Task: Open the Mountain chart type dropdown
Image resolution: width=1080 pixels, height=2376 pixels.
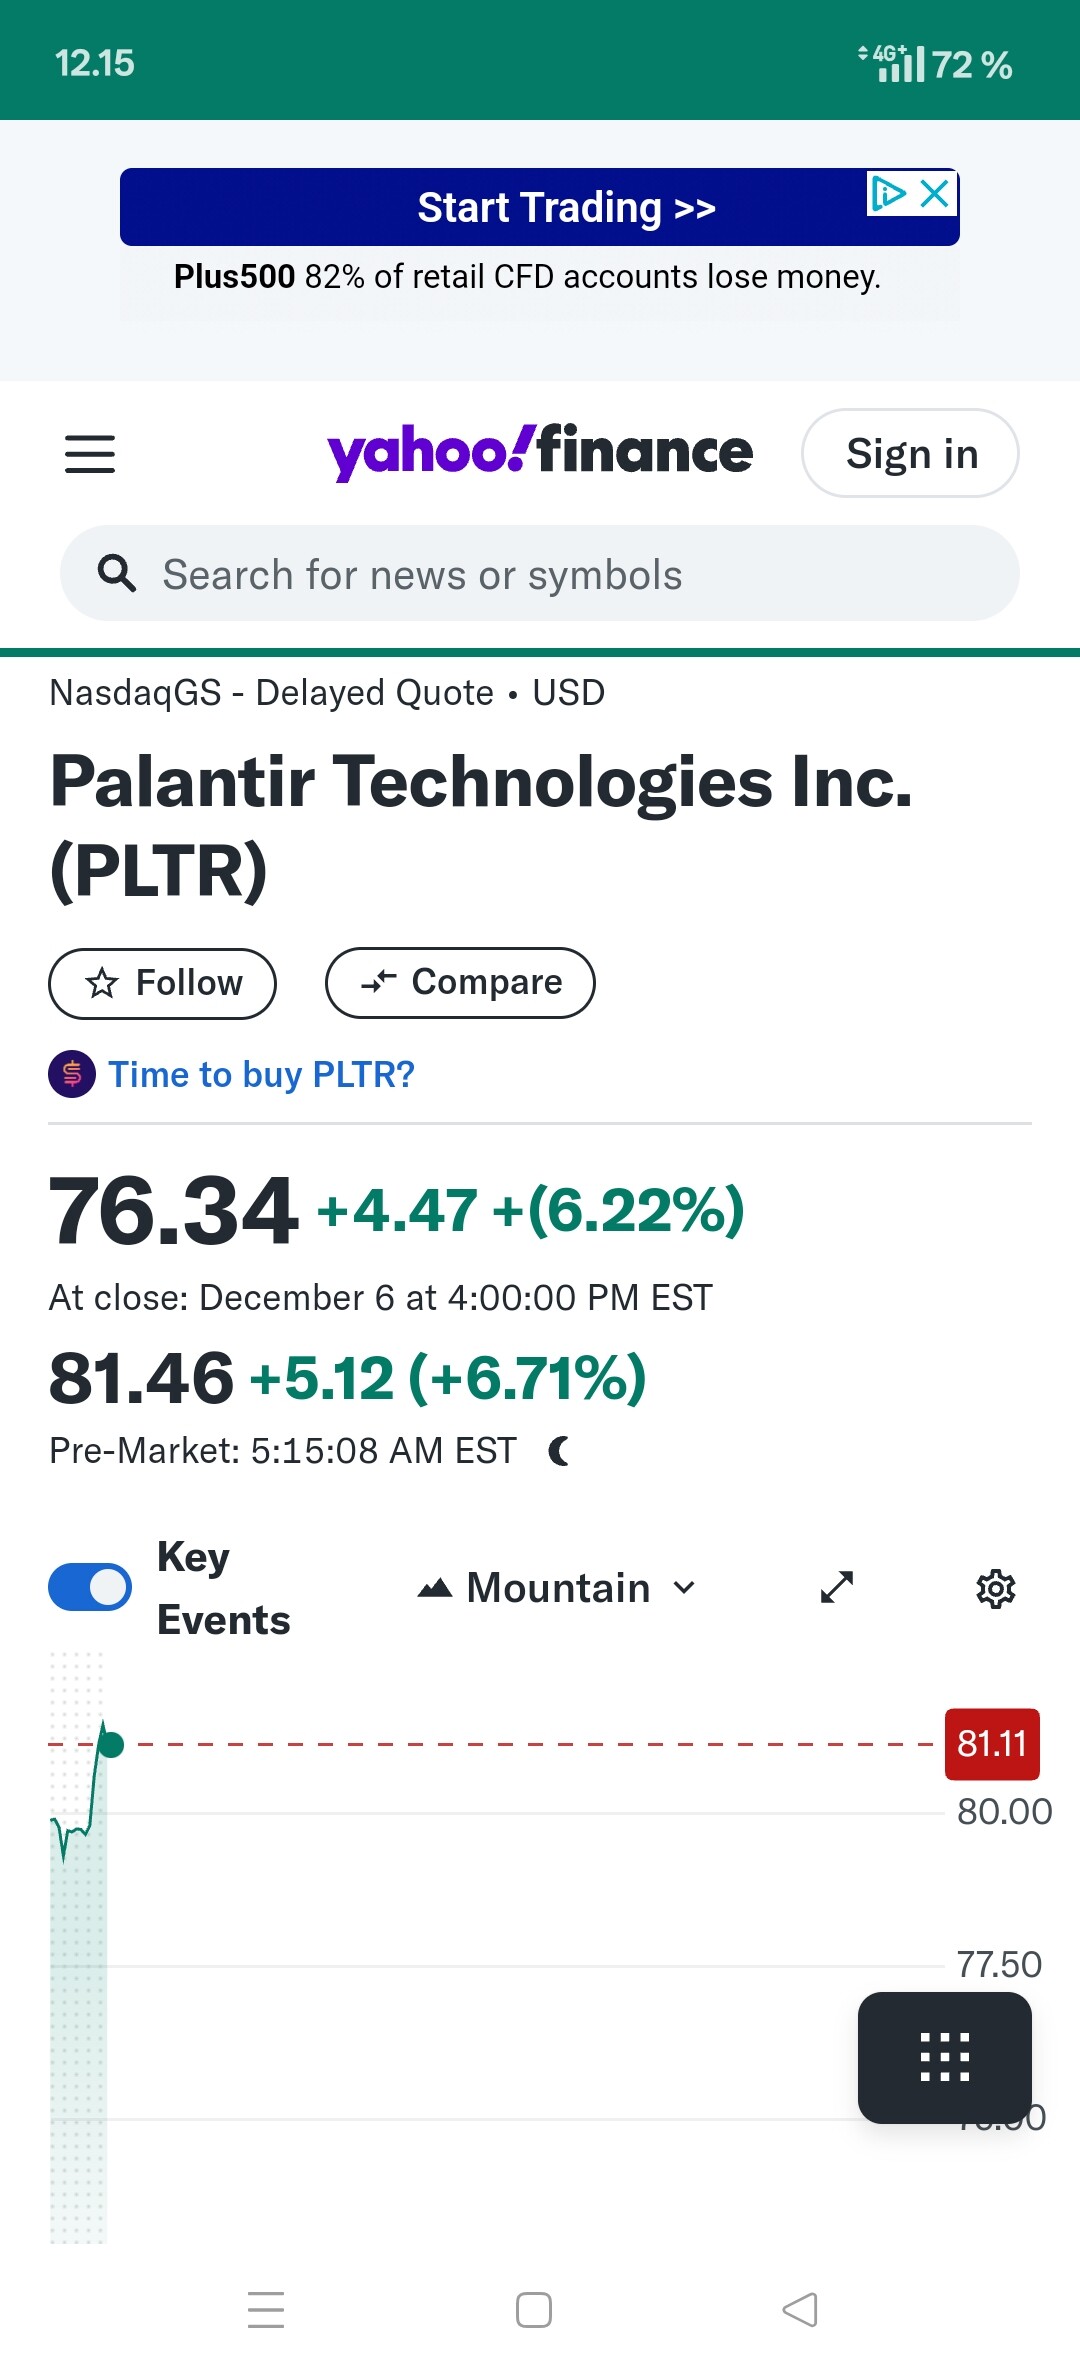Action: pos(557,1588)
